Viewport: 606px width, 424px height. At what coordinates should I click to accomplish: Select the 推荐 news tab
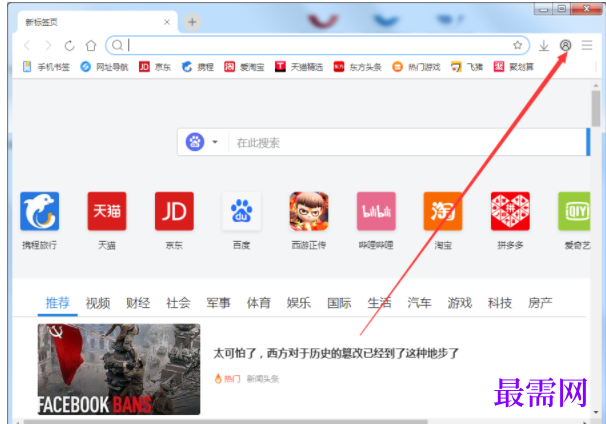click(58, 303)
